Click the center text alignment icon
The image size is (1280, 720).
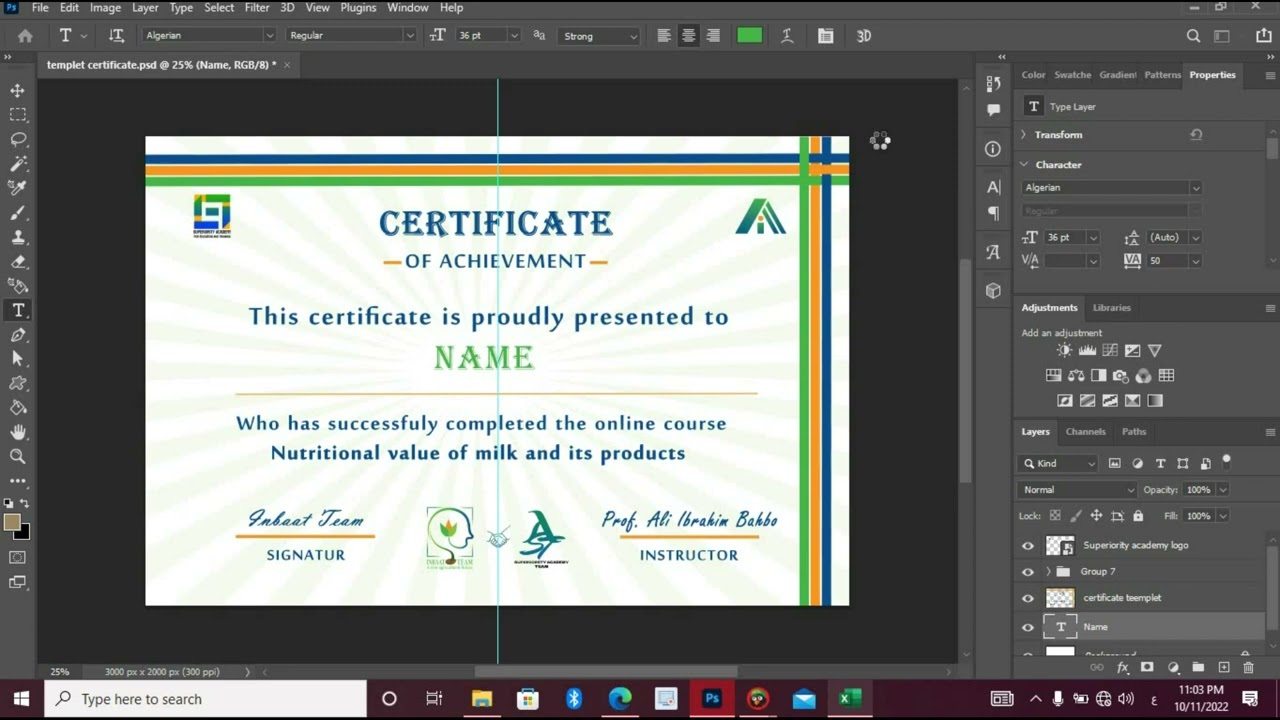coord(688,35)
